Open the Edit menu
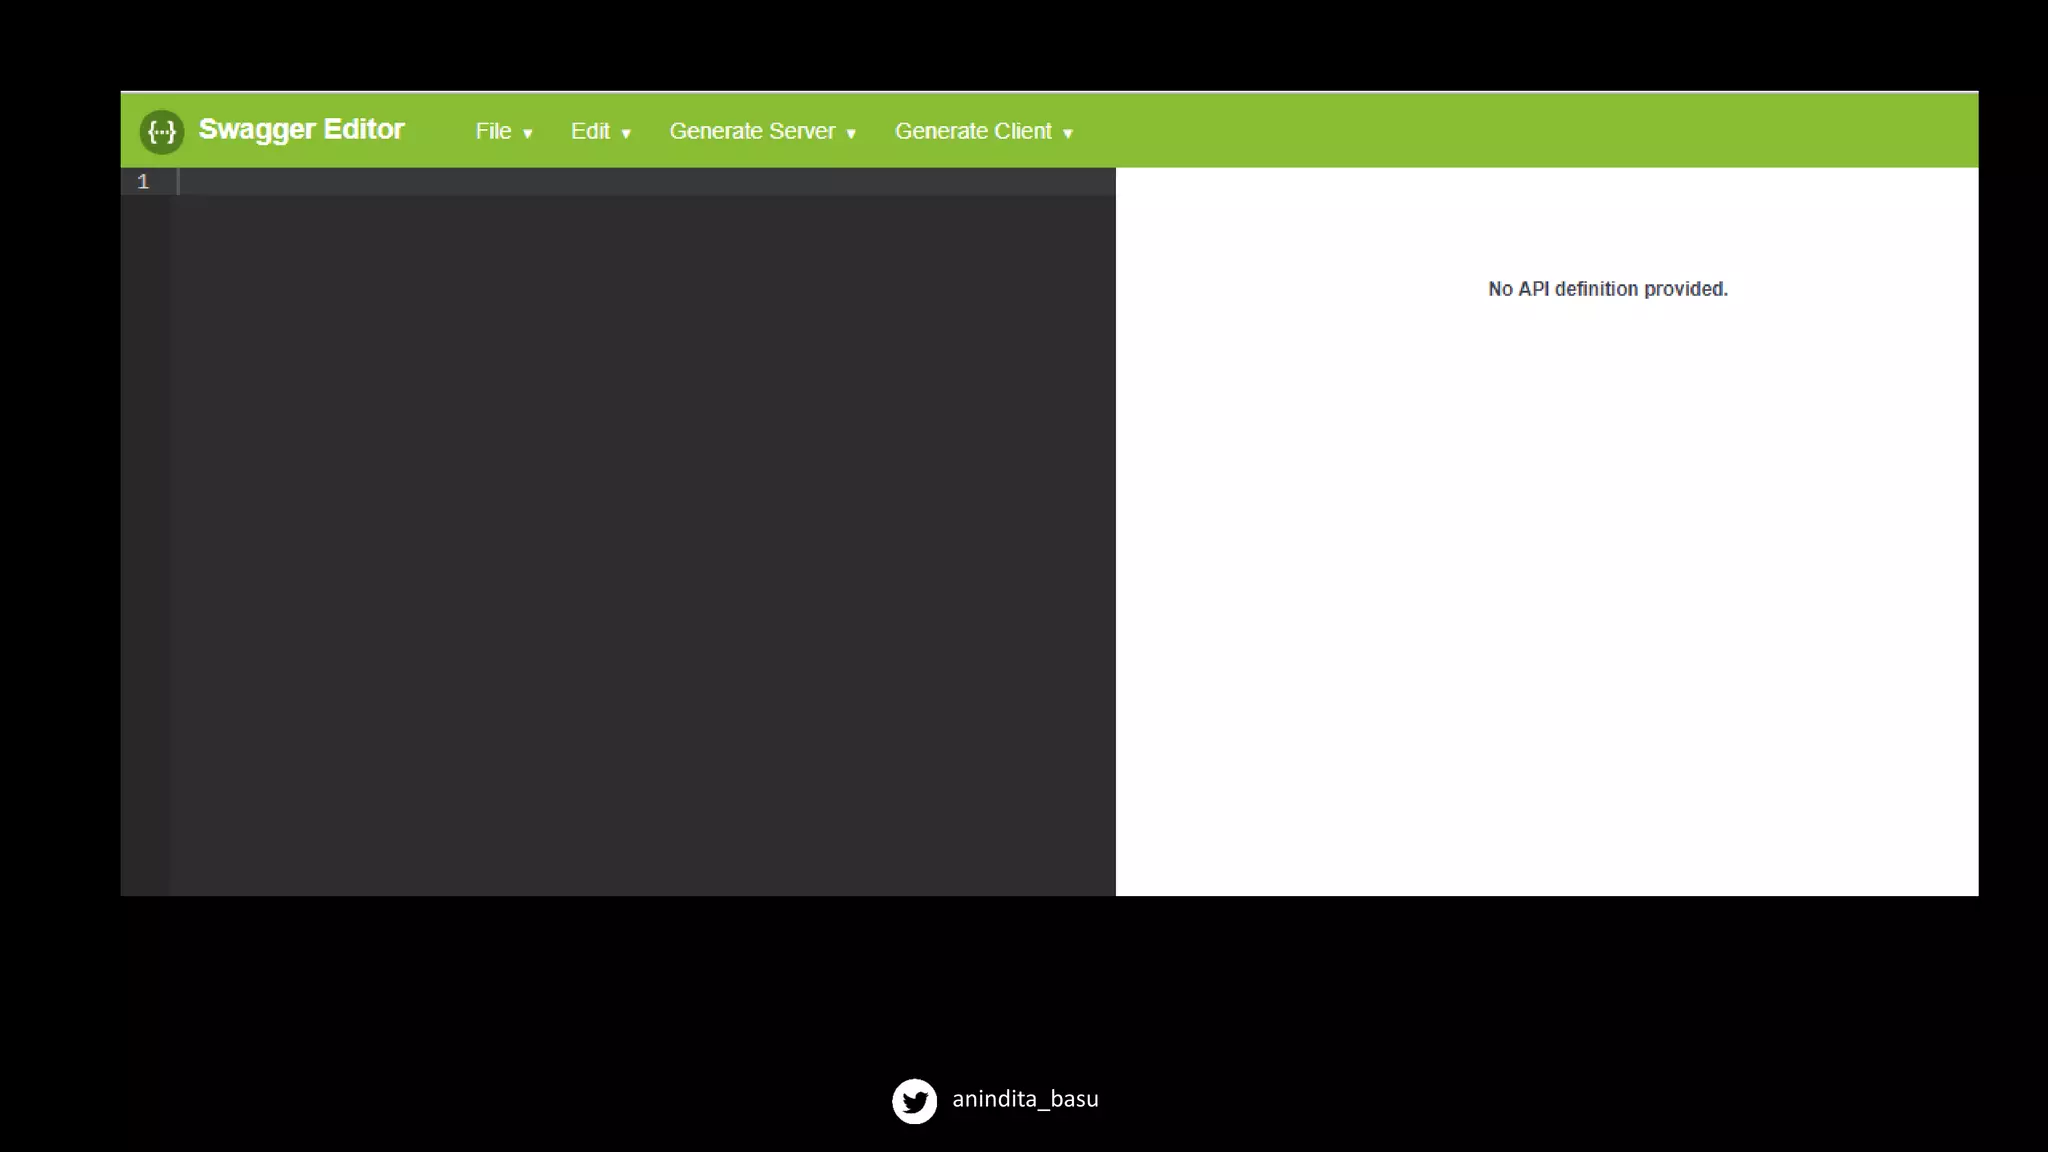Viewport: 2048px width, 1152px height. click(590, 132)
